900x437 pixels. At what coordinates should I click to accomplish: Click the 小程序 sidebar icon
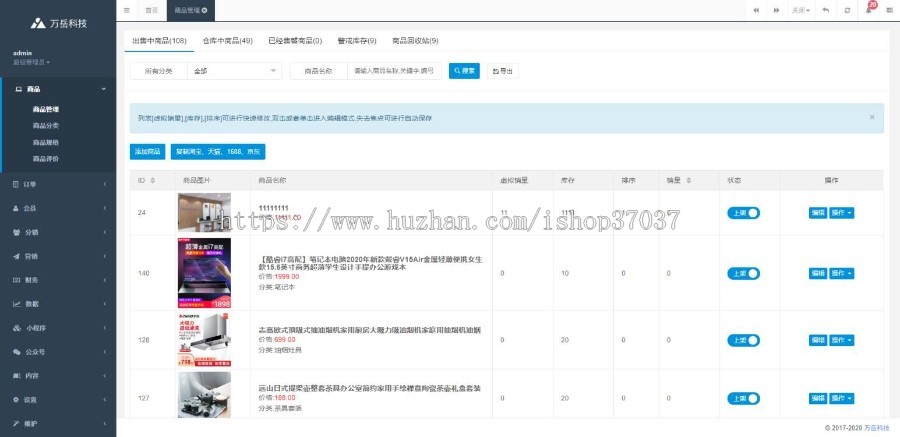pyautogui.click(x=17, y=328)
